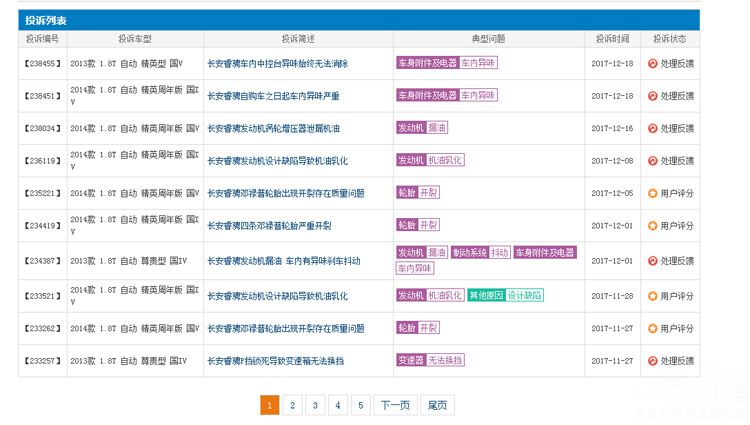Screen dimensions: 750x425
Task: Click 开裂 tag in row 234419
Action: click(x=429, y=225)
